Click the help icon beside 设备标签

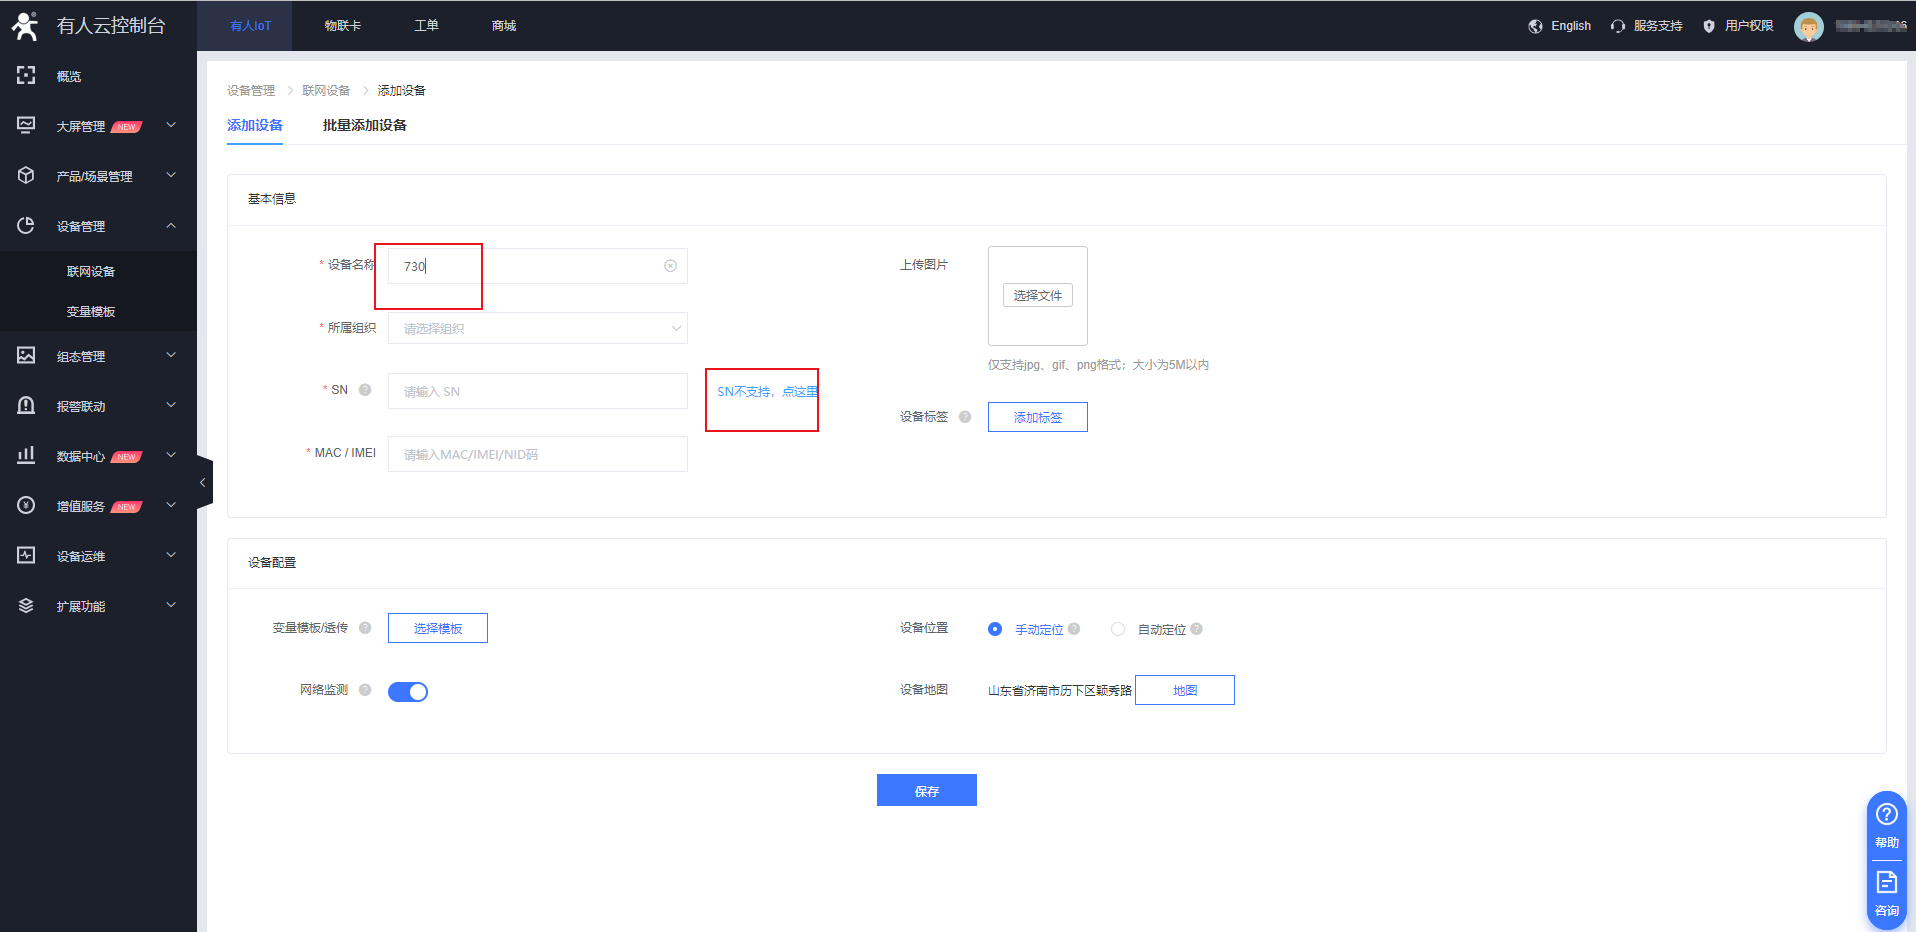[965, 417]
